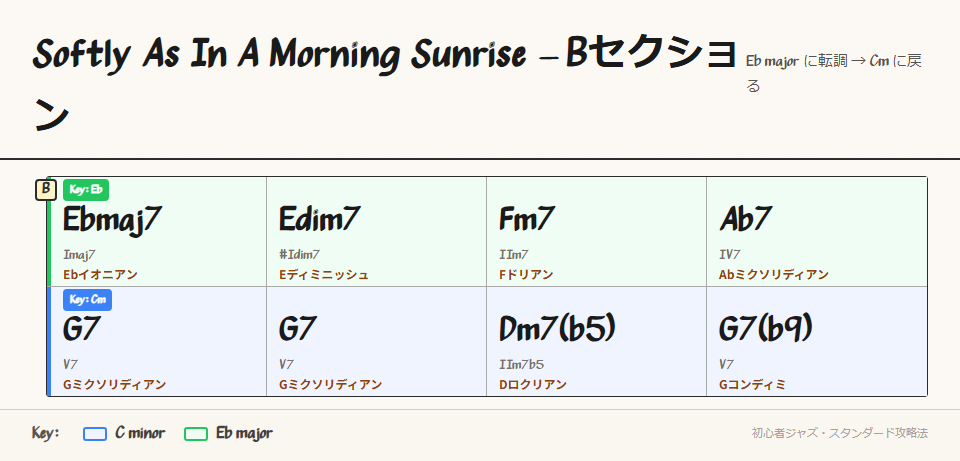Choose the G7(b9) chord name

click(766, 329)
